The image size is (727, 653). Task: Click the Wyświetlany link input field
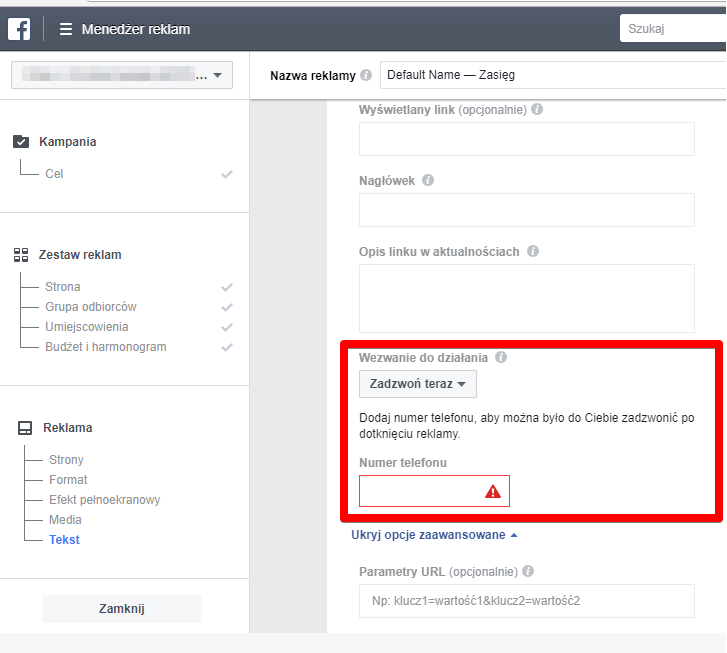click(x=527, y=139)
